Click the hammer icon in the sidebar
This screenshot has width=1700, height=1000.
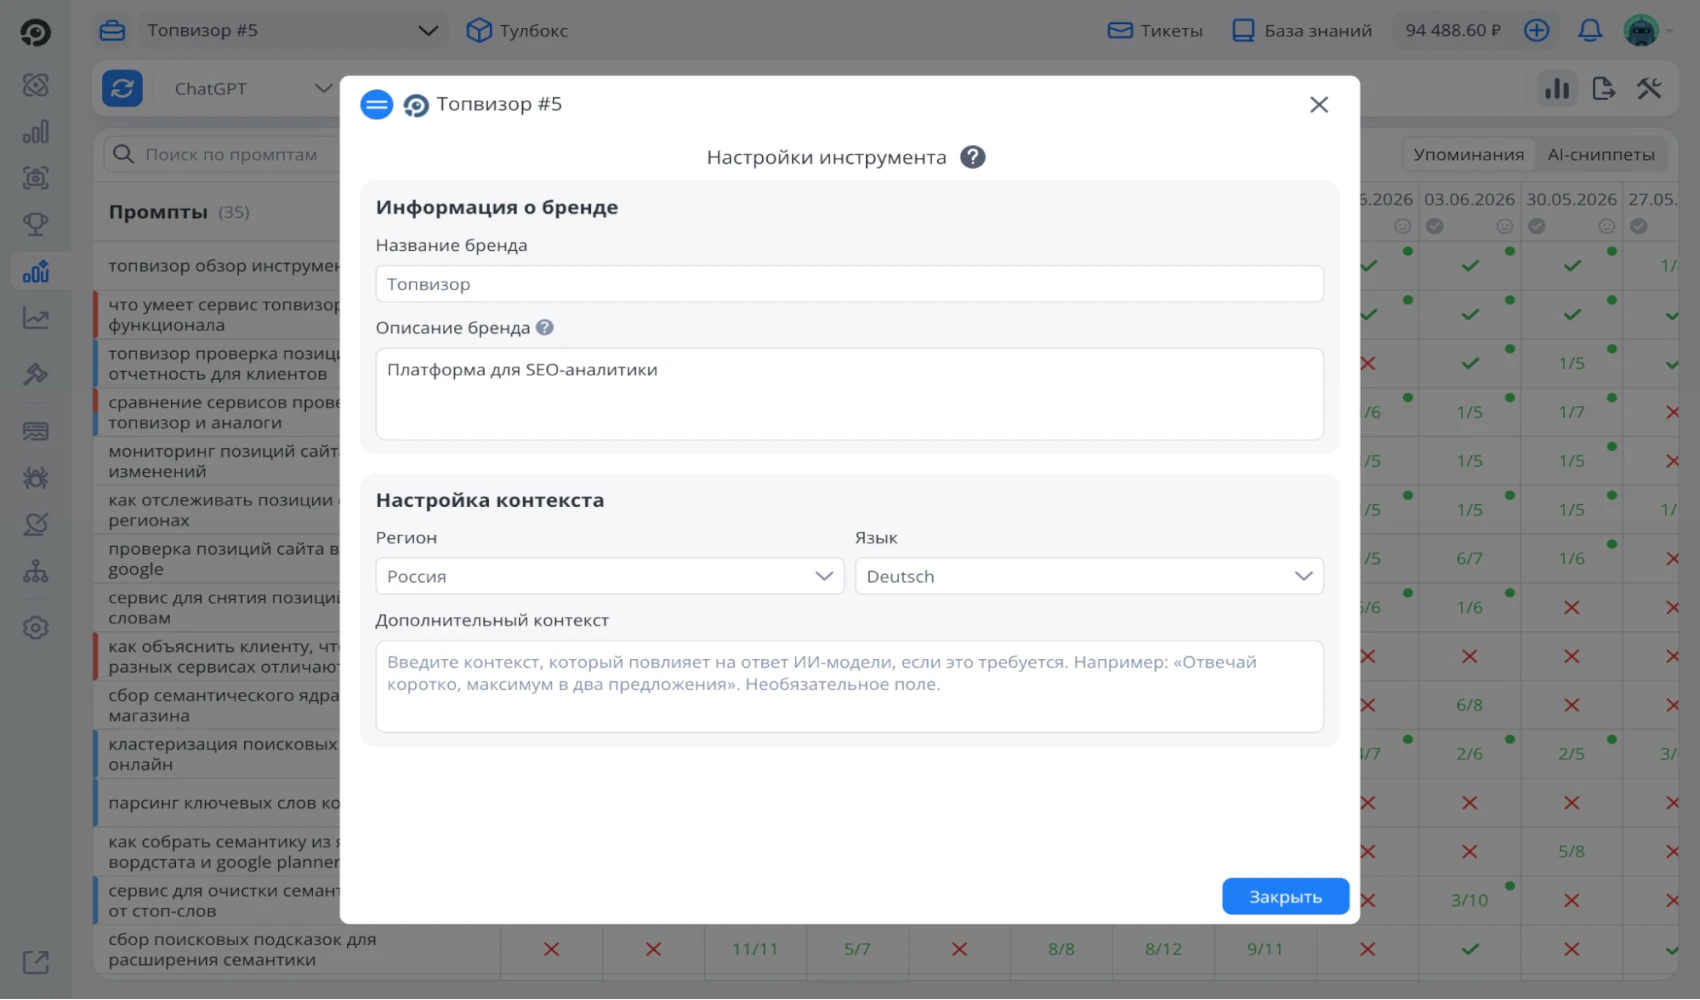(x=35, y=374)
